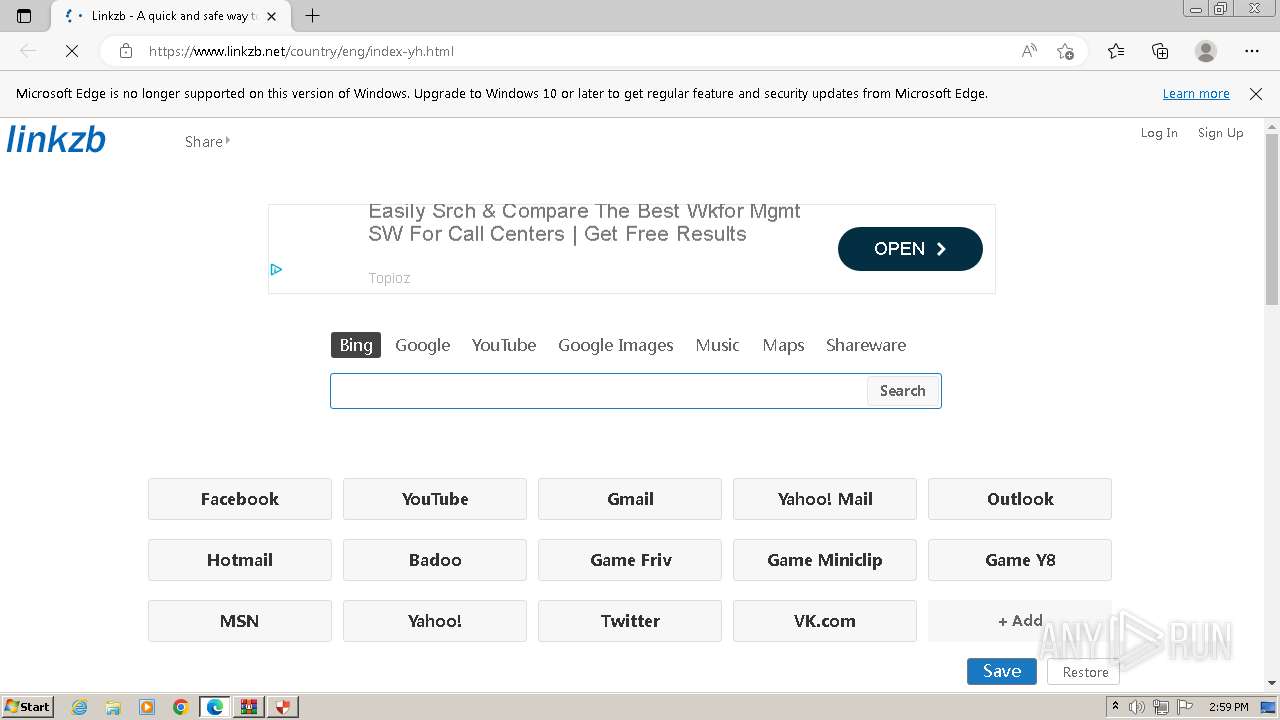Click the Restore button
Image resolution: width=1280 pixels, height=720 pixels.
(1085, 672)
